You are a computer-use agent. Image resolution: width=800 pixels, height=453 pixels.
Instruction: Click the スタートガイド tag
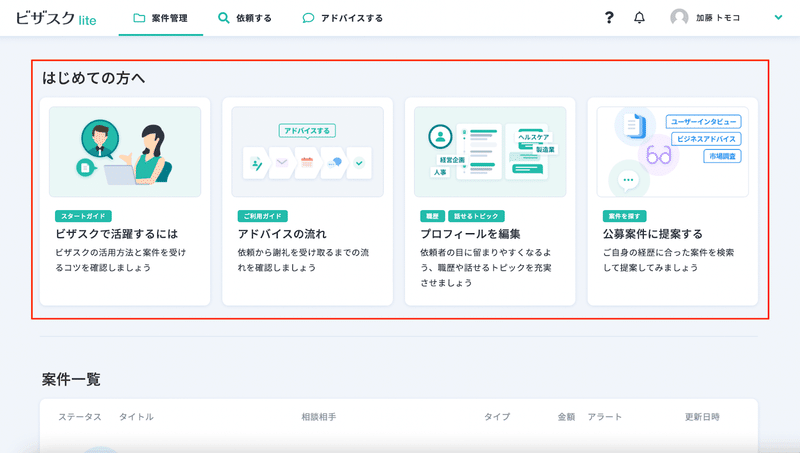click(x=83, y=216)
